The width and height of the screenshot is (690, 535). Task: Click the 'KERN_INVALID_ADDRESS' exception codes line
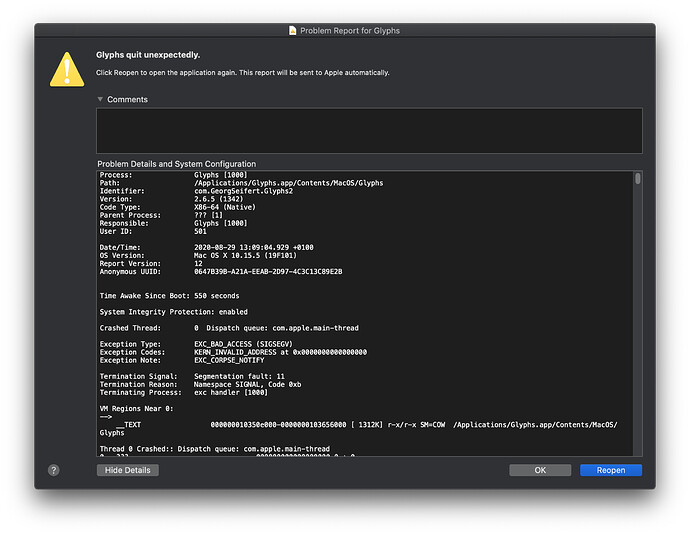pos(280,352)
